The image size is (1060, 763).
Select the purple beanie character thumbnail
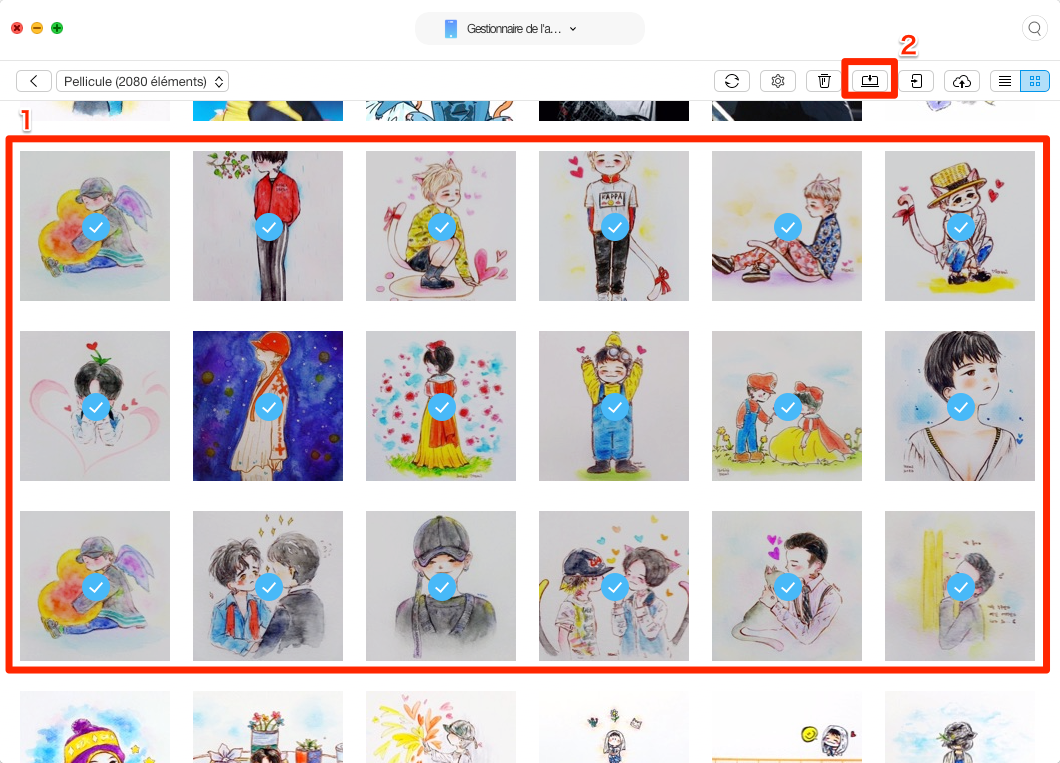95,727
